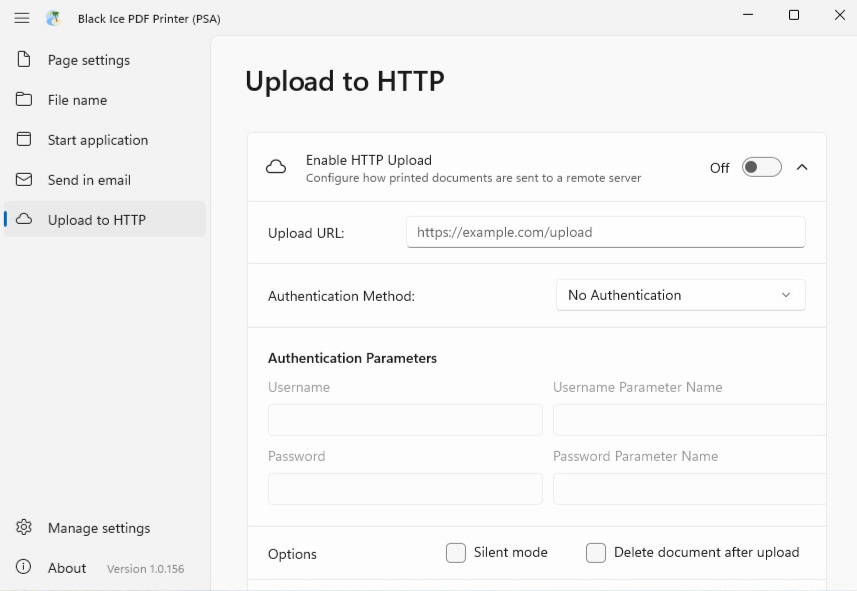Open Manage settings page

tap(105, 528)
